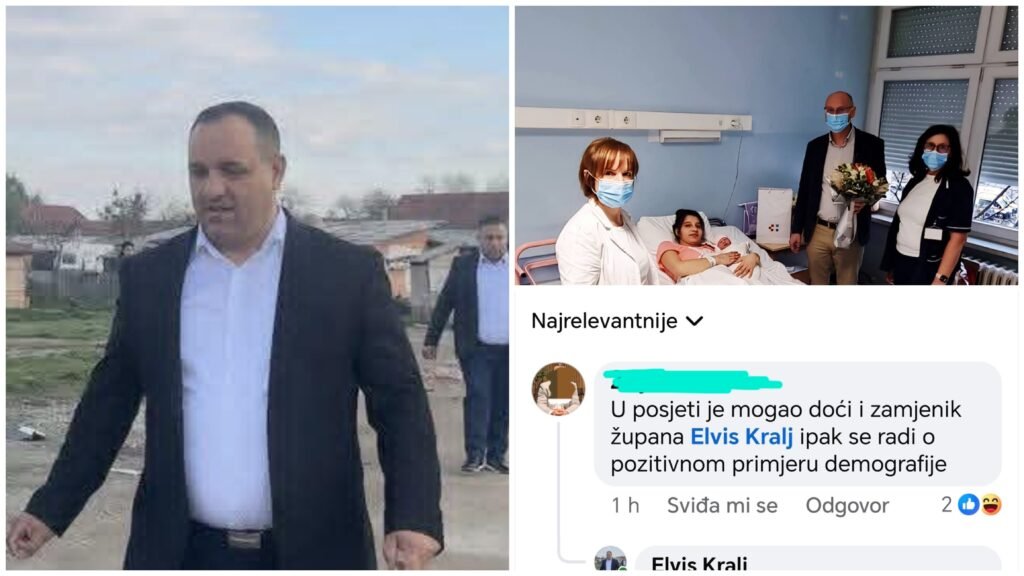Show the reaction count of 2
The width and height of the screenshot is (1024, 576).
click(x=947, y=504)
